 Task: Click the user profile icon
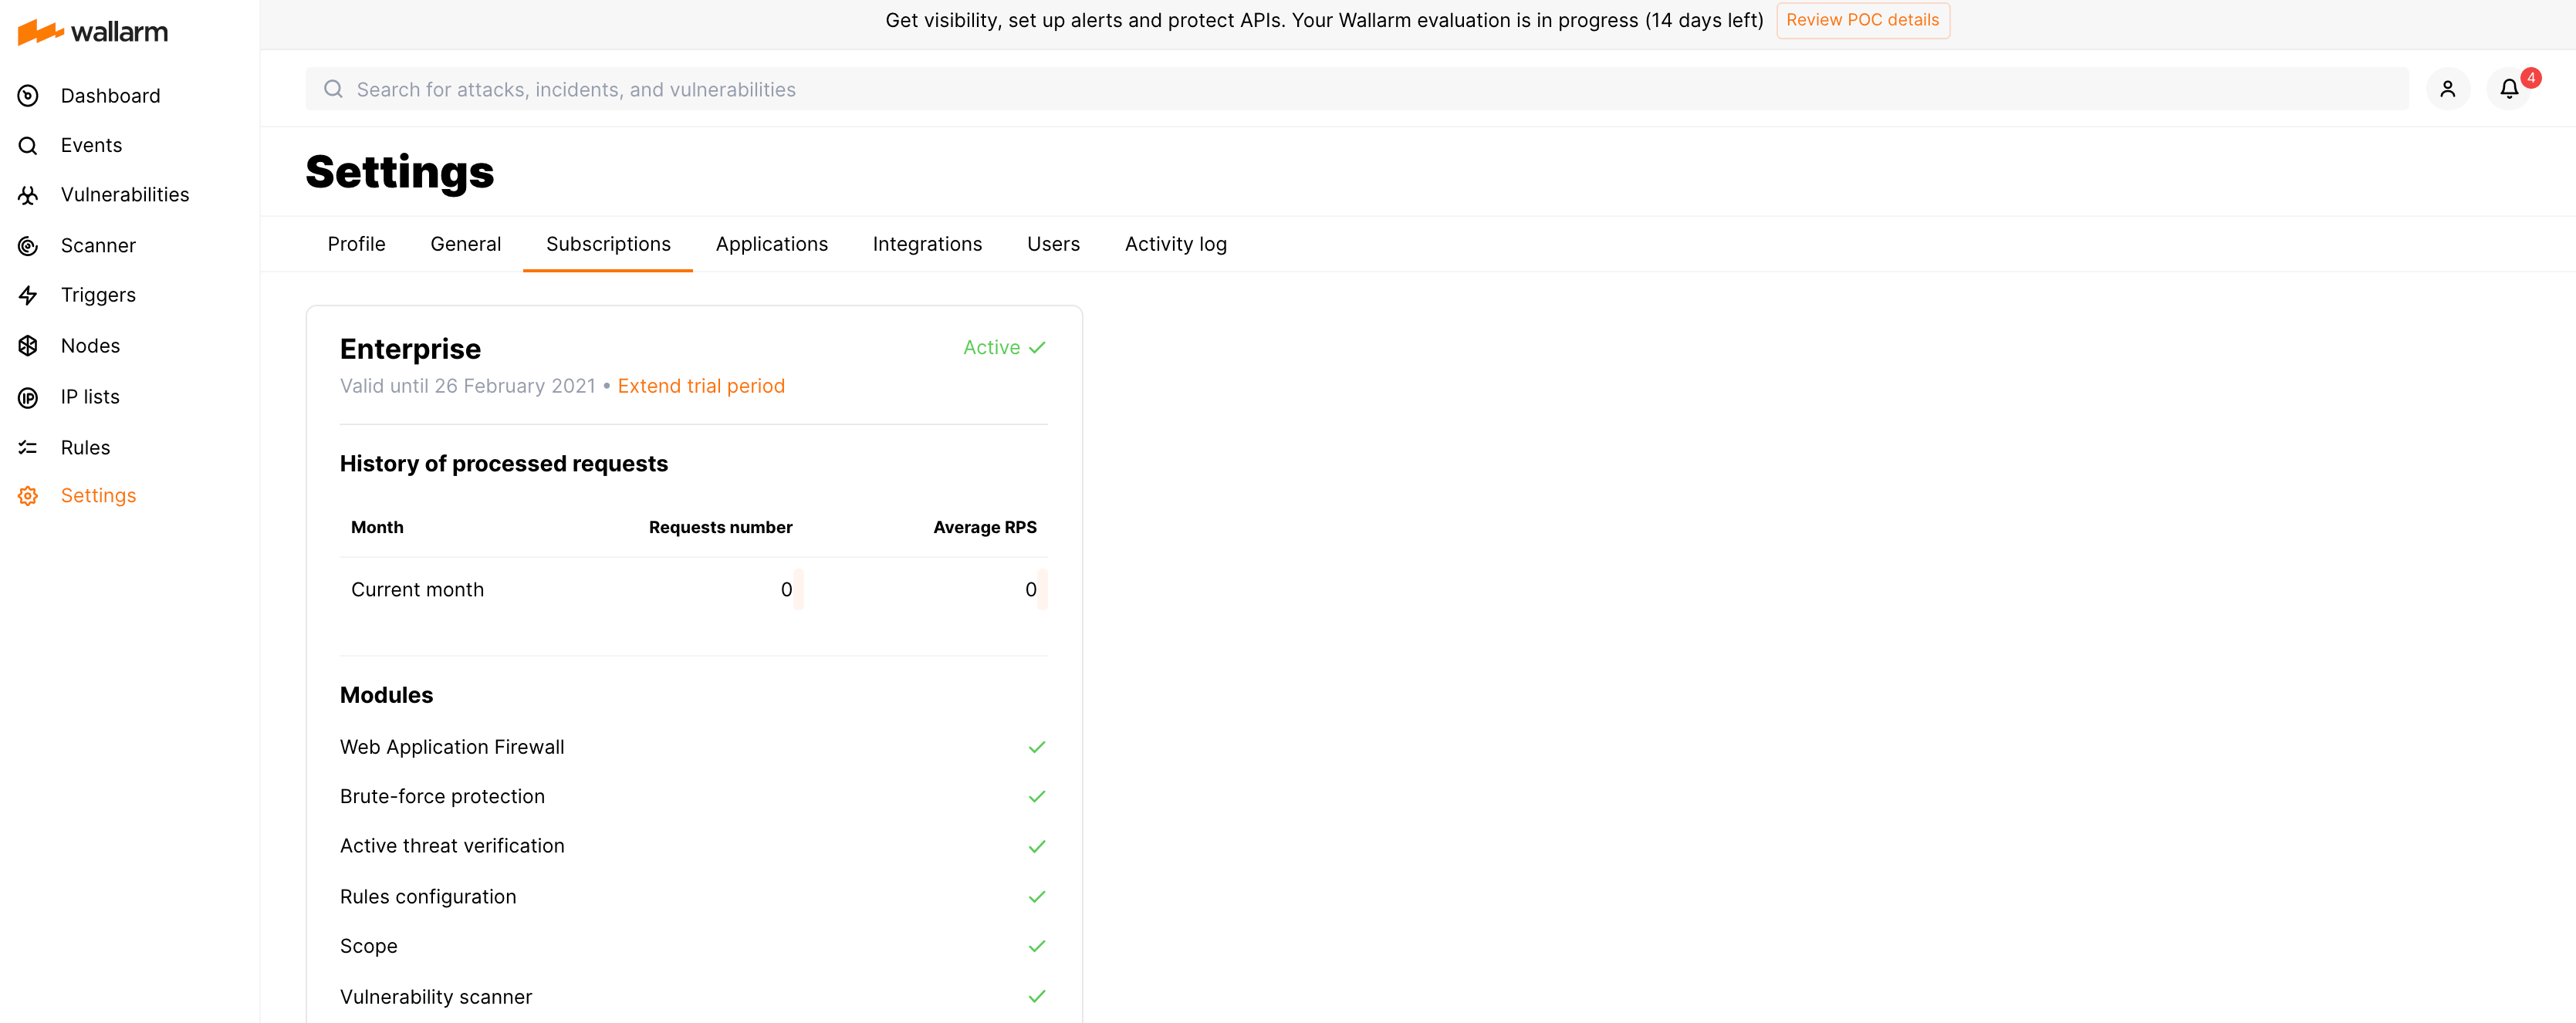point(2447,89)
